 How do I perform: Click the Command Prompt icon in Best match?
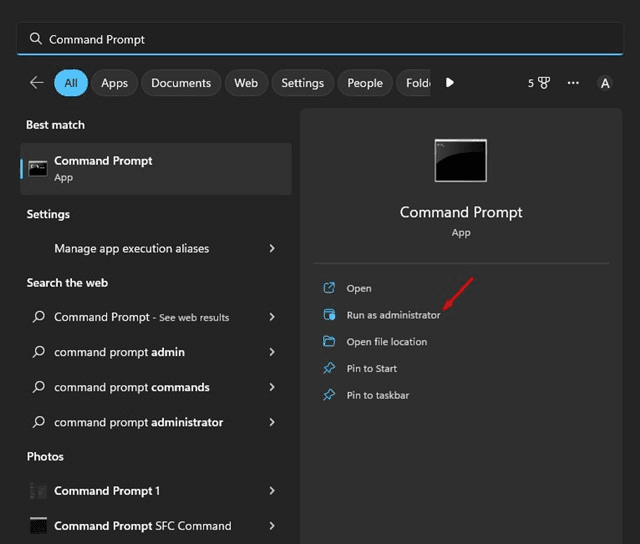click(38, 169)
